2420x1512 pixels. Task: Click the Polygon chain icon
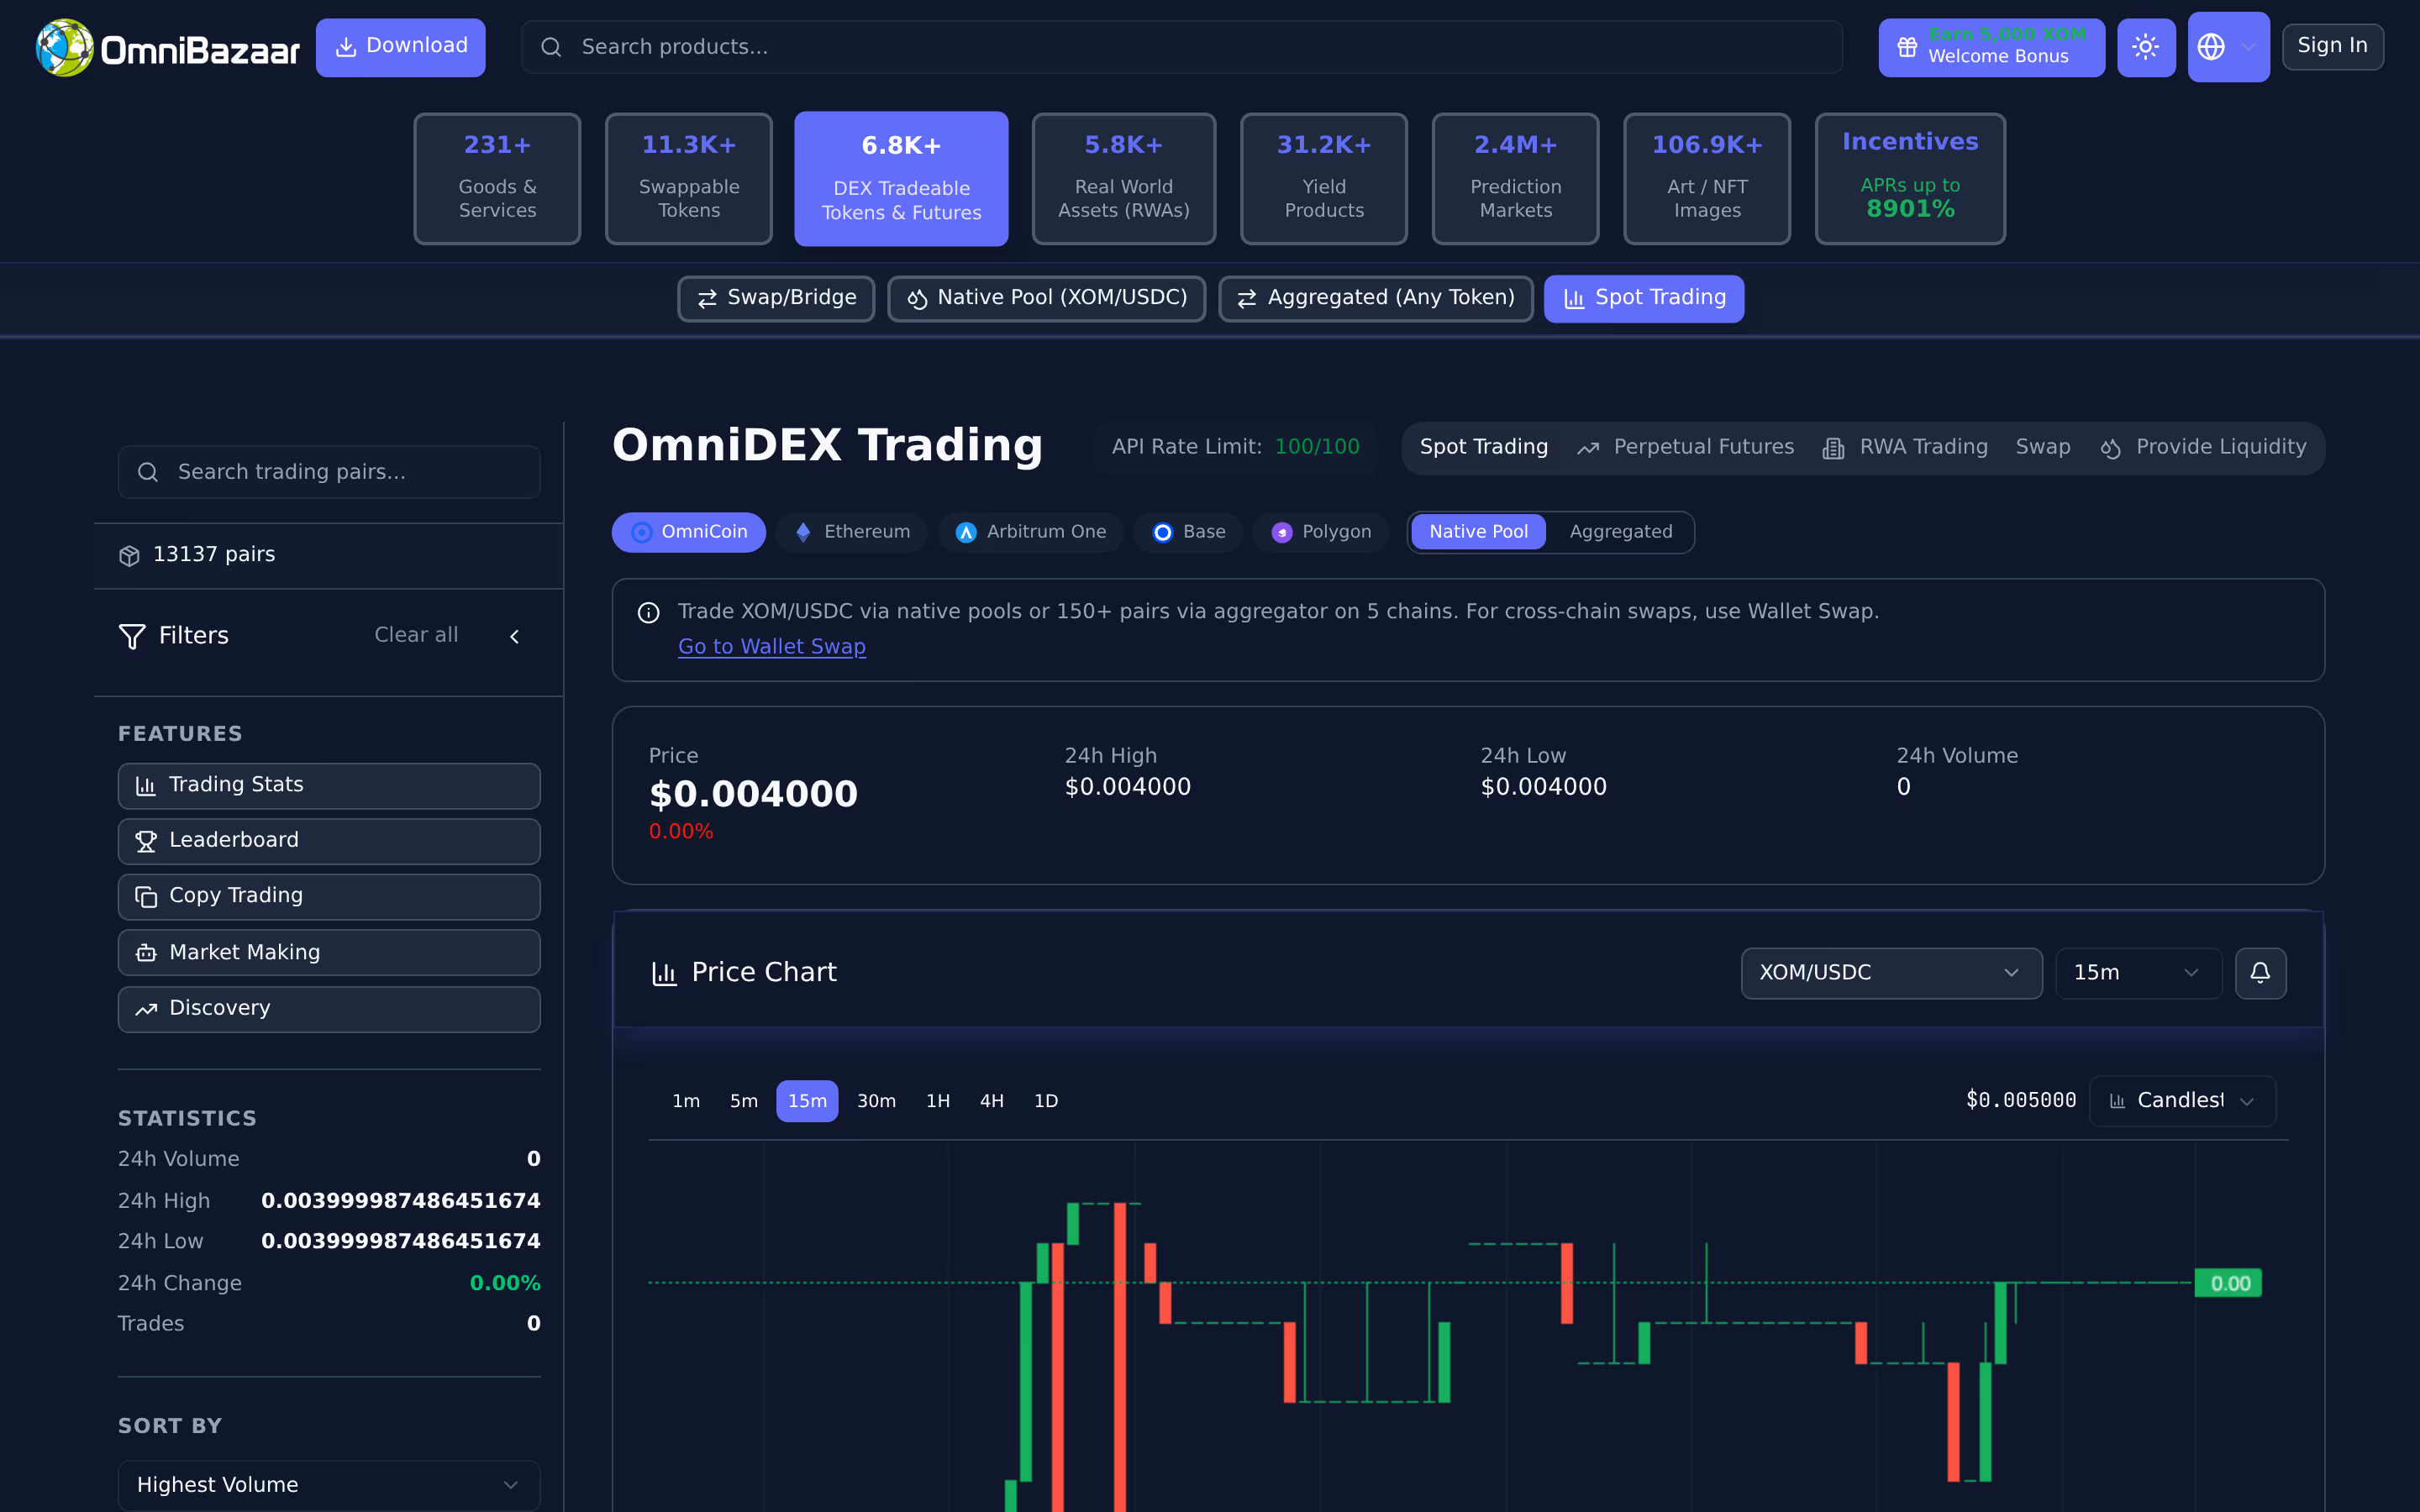tap(1282, 532)
